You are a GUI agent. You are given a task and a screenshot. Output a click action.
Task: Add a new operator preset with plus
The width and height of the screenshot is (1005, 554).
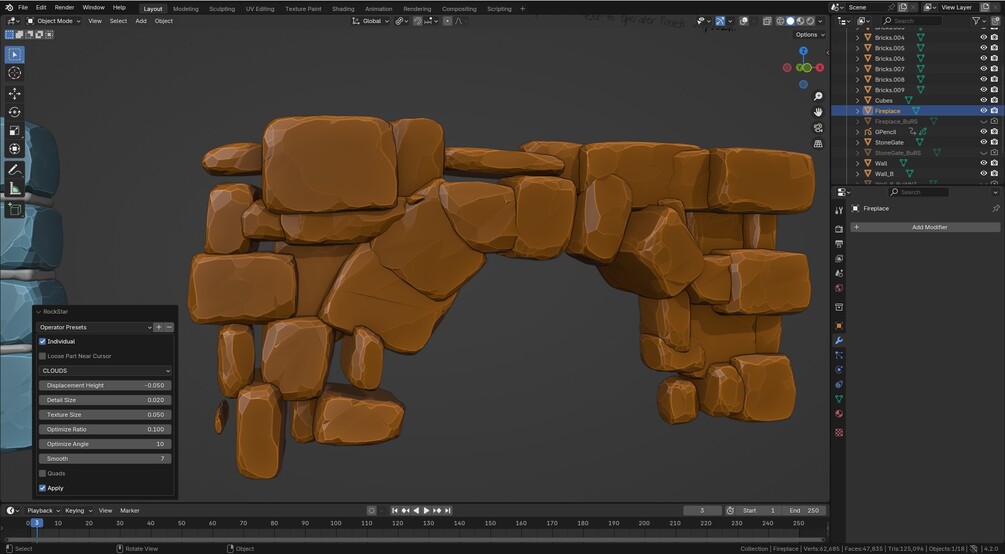159,327
